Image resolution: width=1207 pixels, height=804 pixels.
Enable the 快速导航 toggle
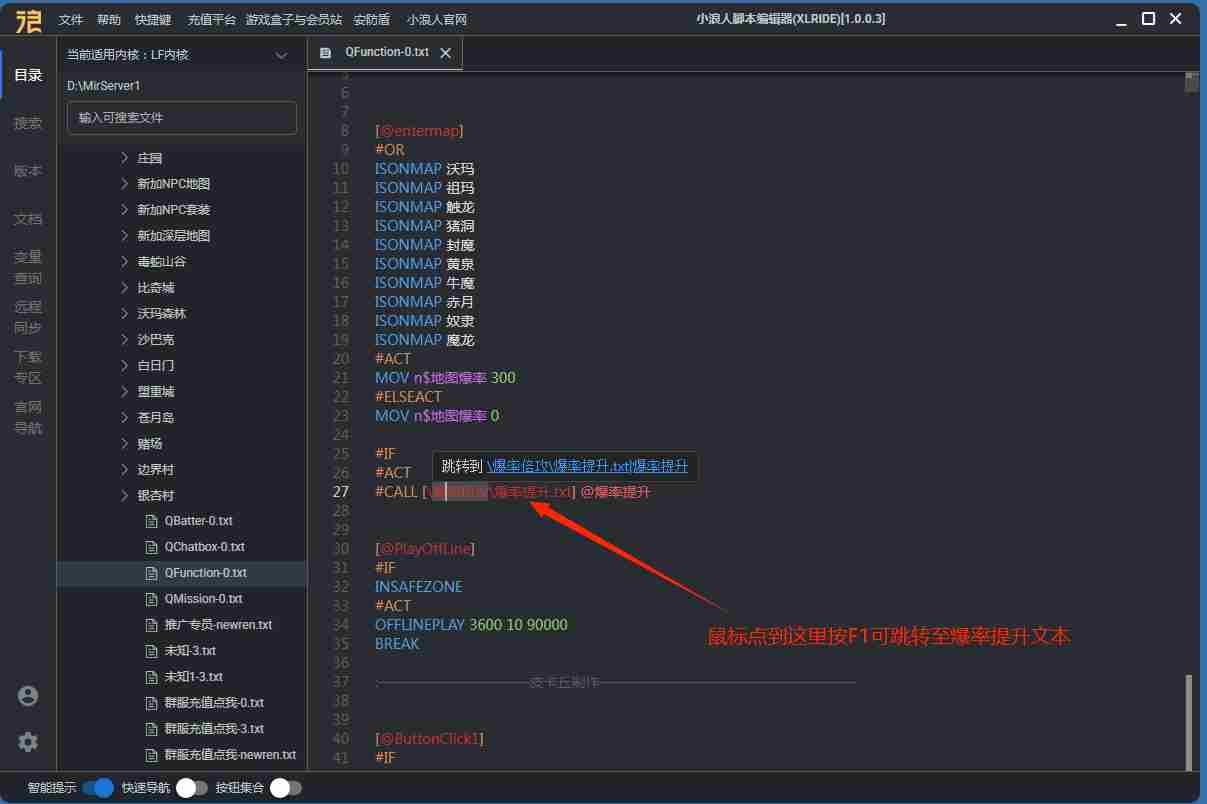click(192, 788)
